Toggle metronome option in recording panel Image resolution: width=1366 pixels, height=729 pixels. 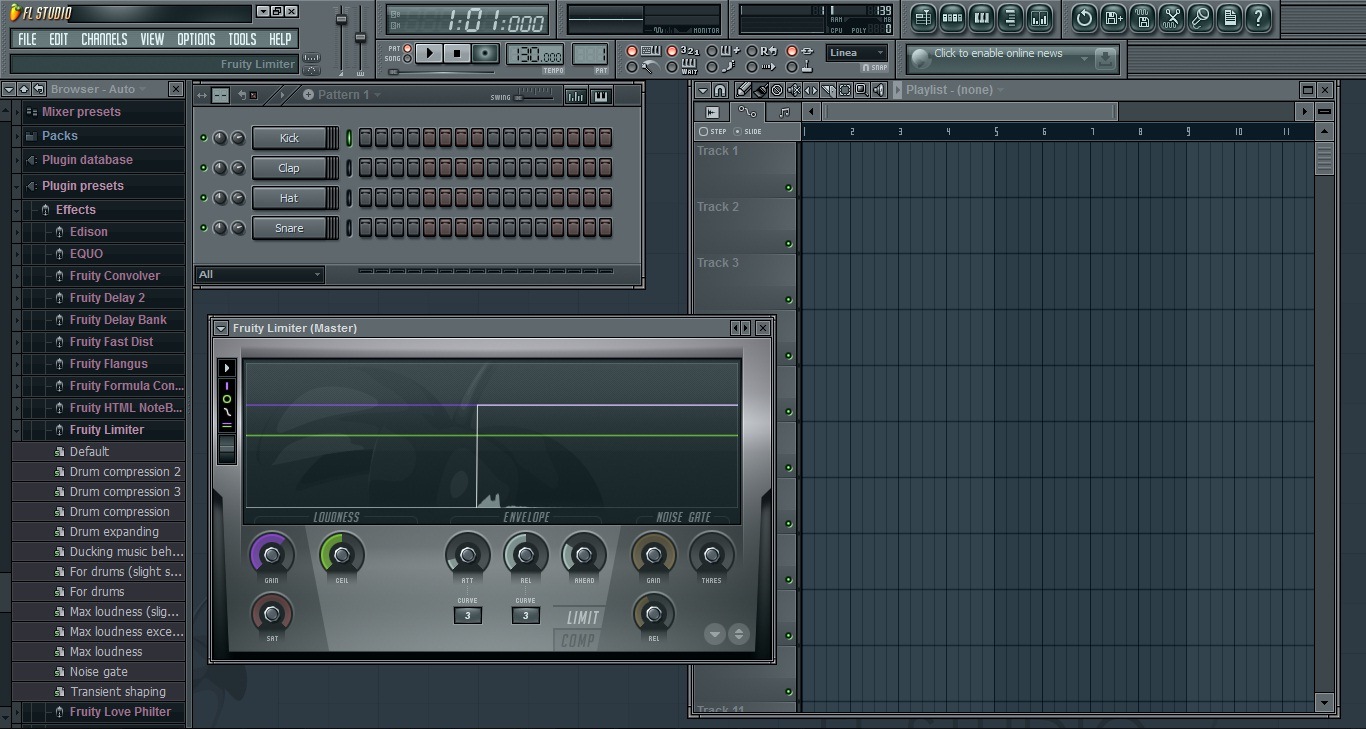[632, 67]
